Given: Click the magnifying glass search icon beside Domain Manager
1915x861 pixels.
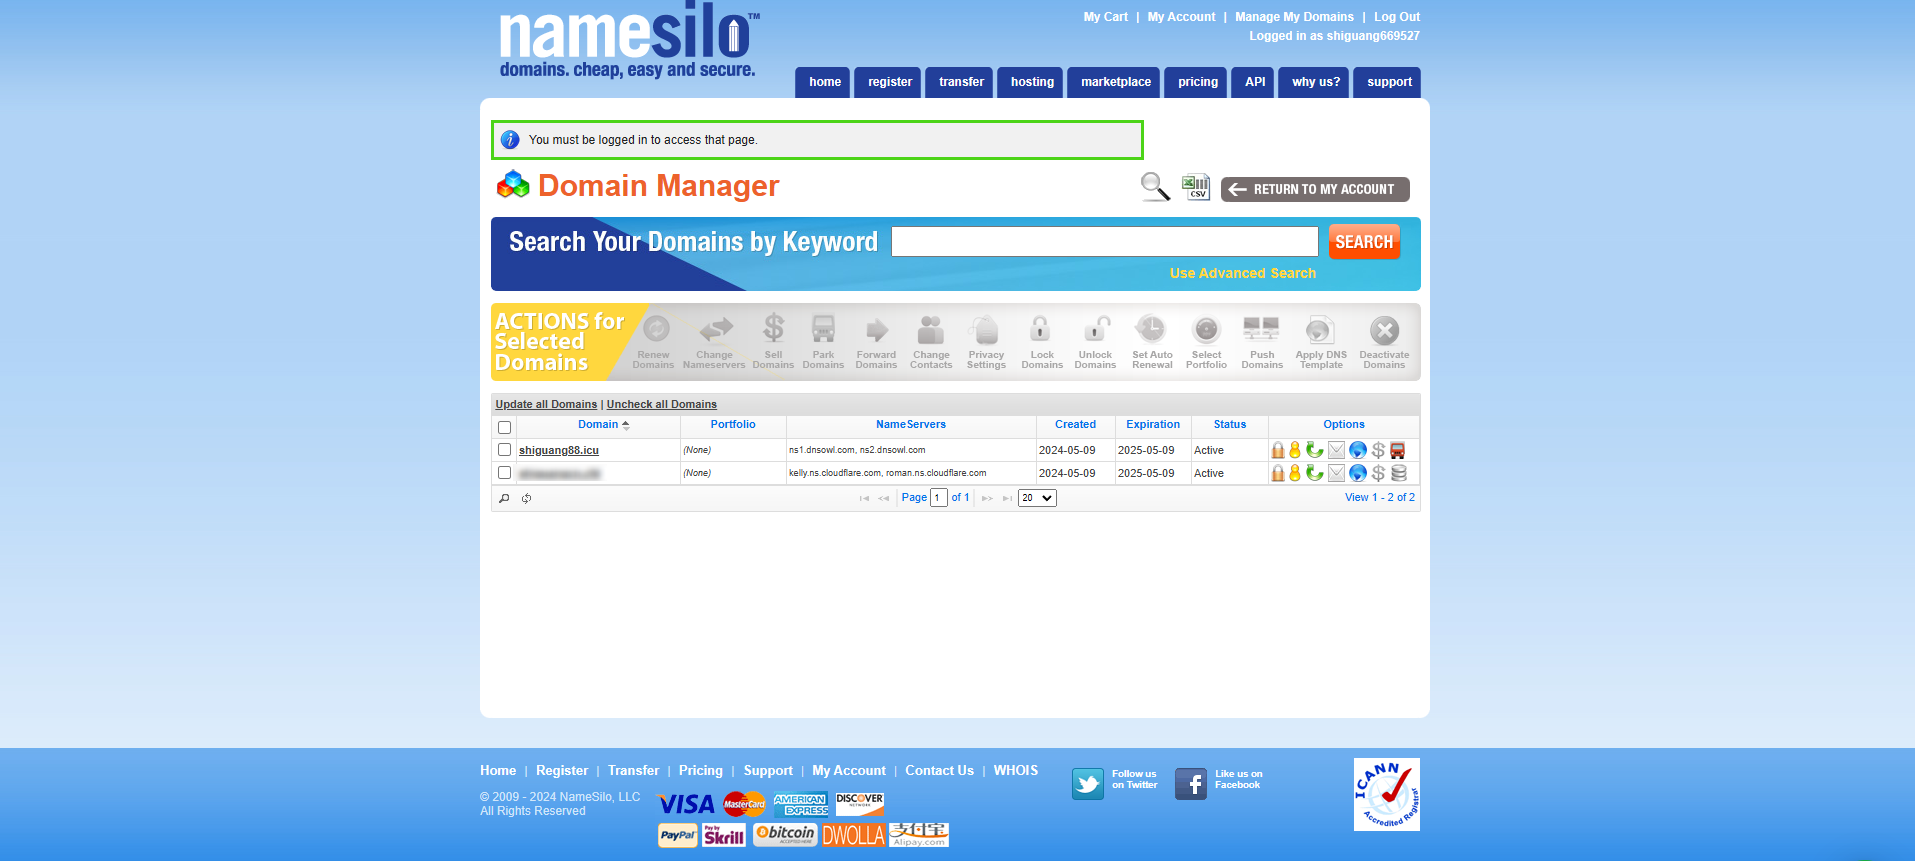Looking at the screenshot, I should (1155, 187).
